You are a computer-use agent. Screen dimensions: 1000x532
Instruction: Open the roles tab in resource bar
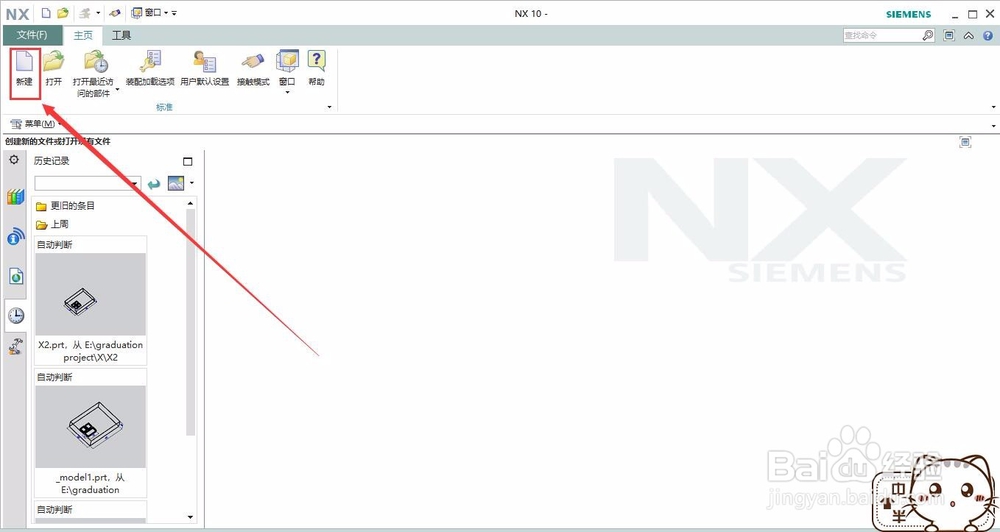16,346
